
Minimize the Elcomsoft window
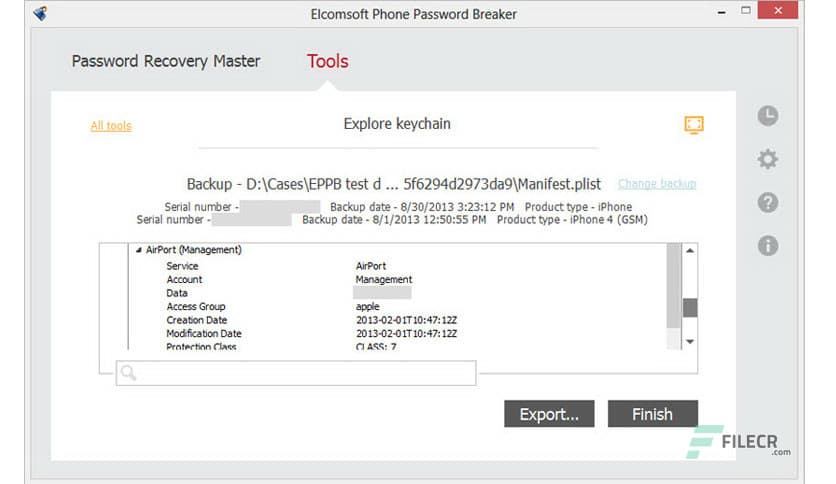pos(721,11)
